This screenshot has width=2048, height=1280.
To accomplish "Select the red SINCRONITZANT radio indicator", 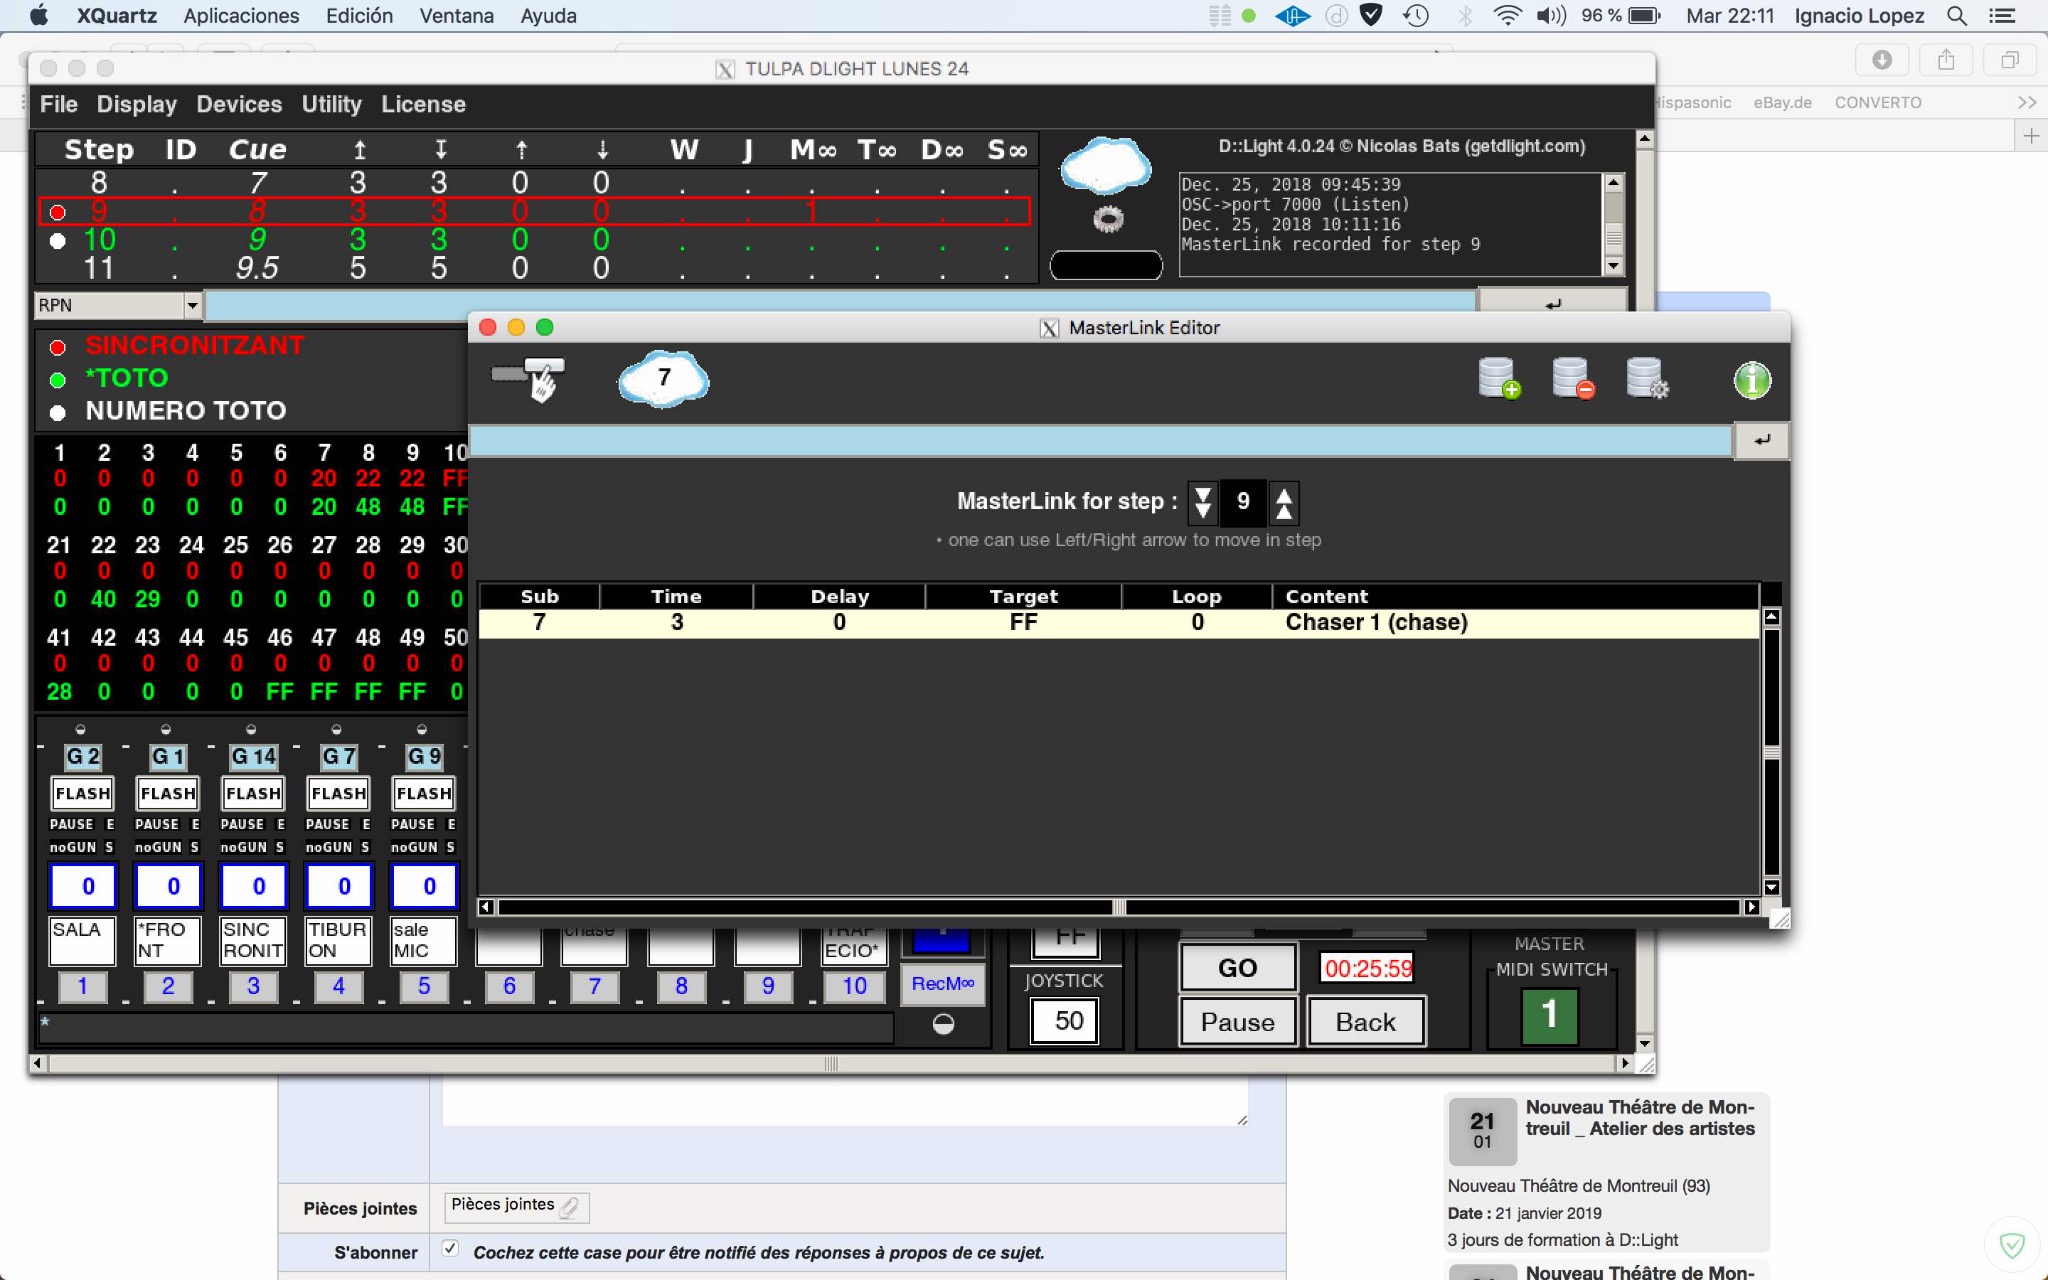I will click(x=58, y=347).
